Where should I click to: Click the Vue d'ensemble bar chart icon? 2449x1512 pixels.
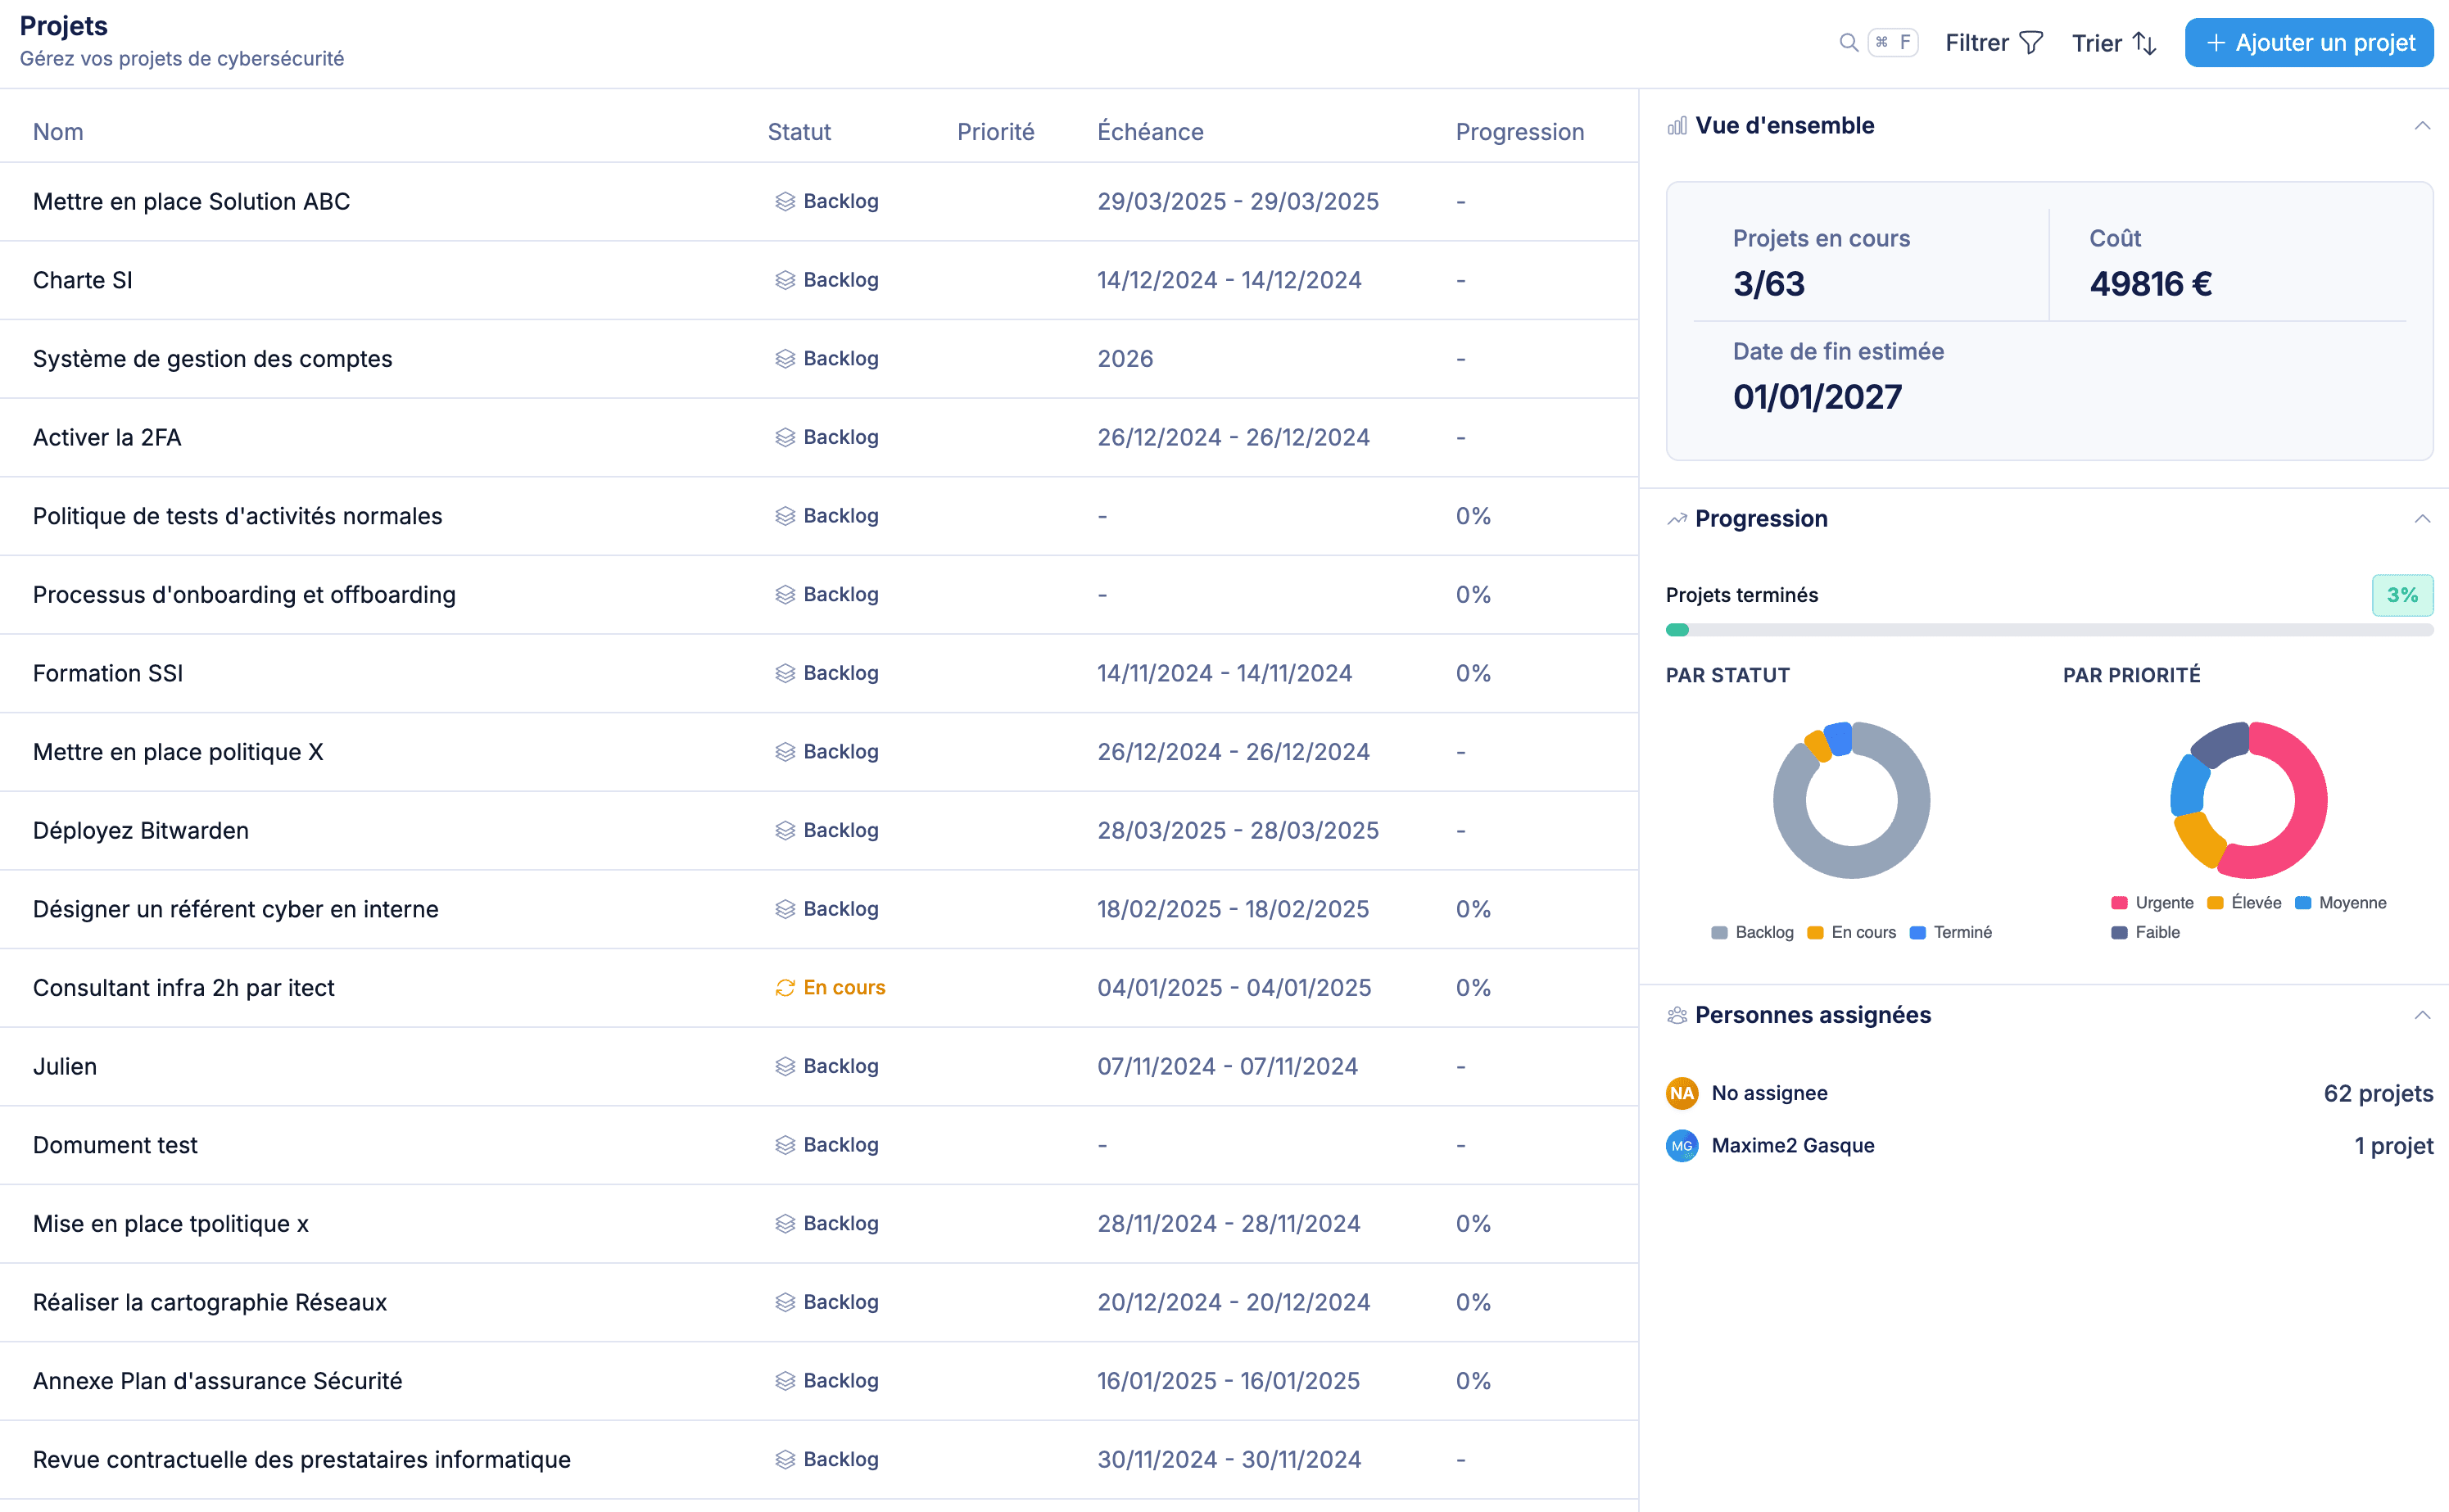pos(1677,126)
